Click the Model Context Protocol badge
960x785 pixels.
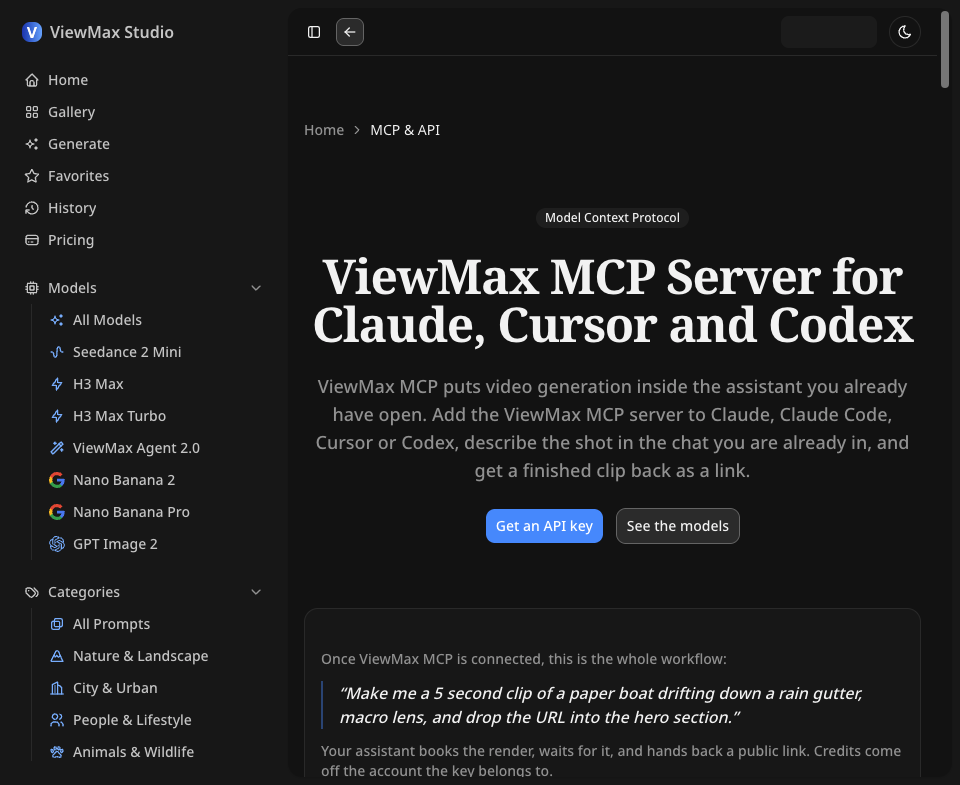pyautogui.click(x=612, y=218)
